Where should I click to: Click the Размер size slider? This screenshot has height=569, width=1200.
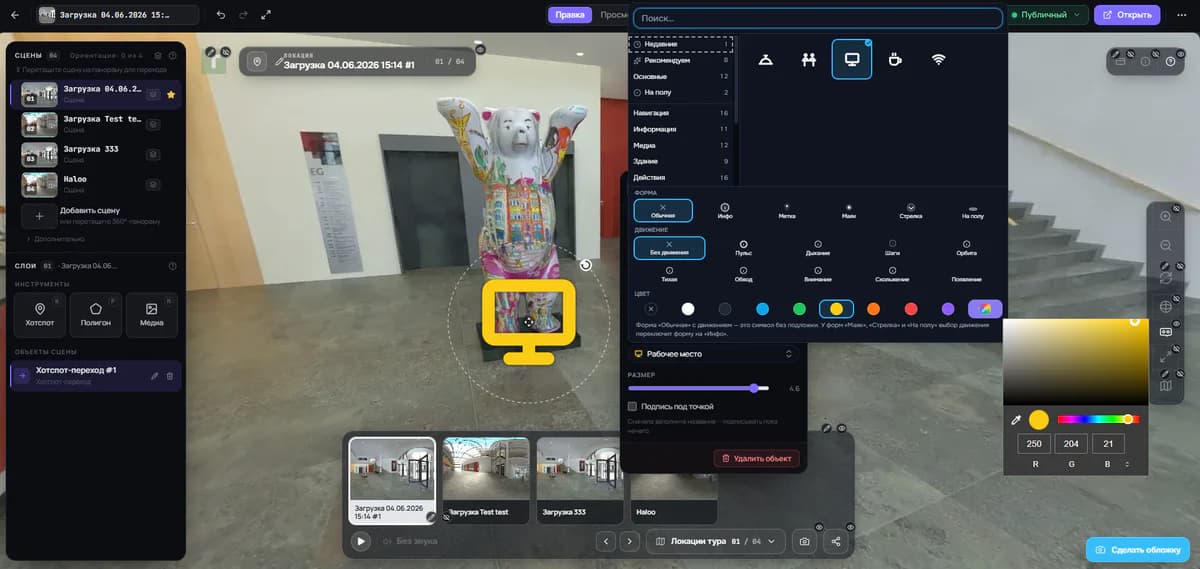pos(699,388)
